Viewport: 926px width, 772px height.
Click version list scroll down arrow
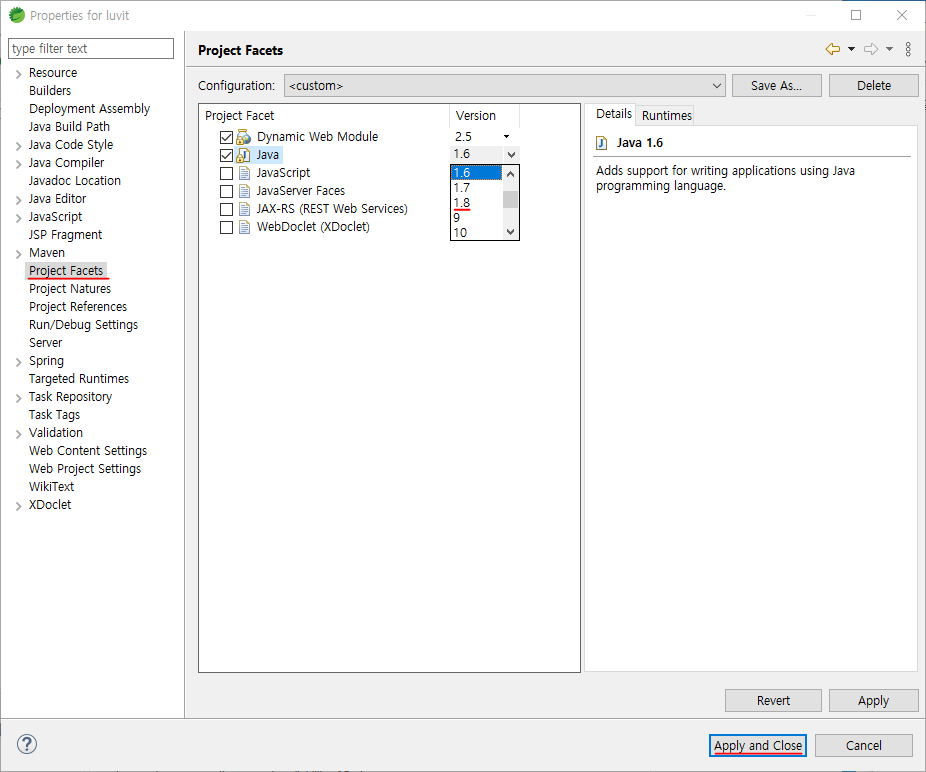(511, 232)
